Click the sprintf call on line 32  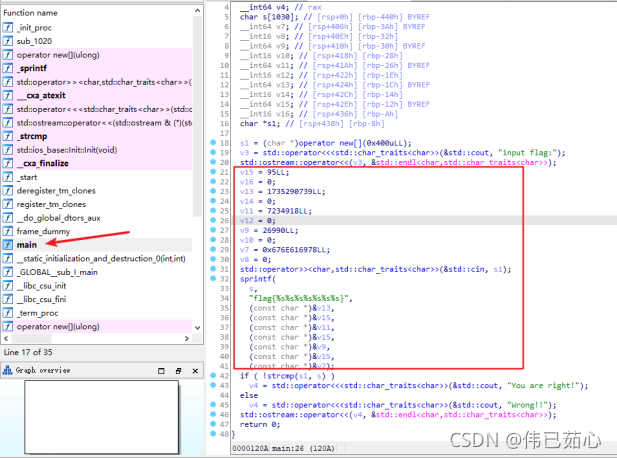coord(256,279)
